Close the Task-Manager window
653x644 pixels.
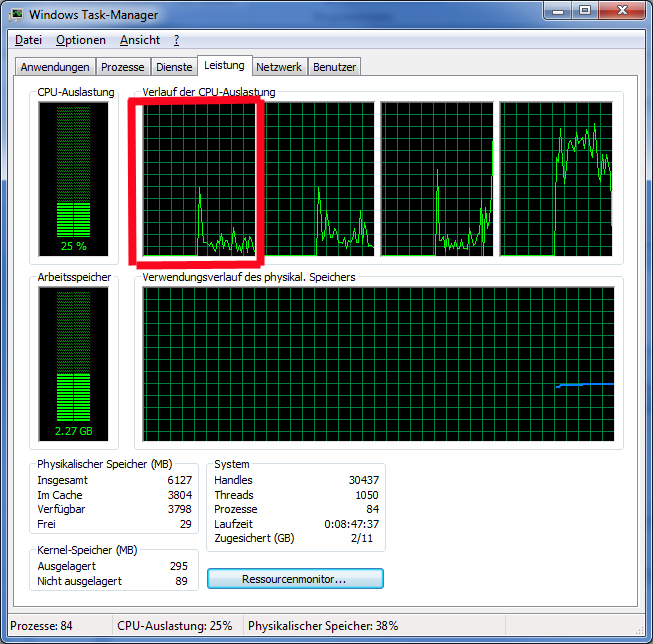click(622, 11)
